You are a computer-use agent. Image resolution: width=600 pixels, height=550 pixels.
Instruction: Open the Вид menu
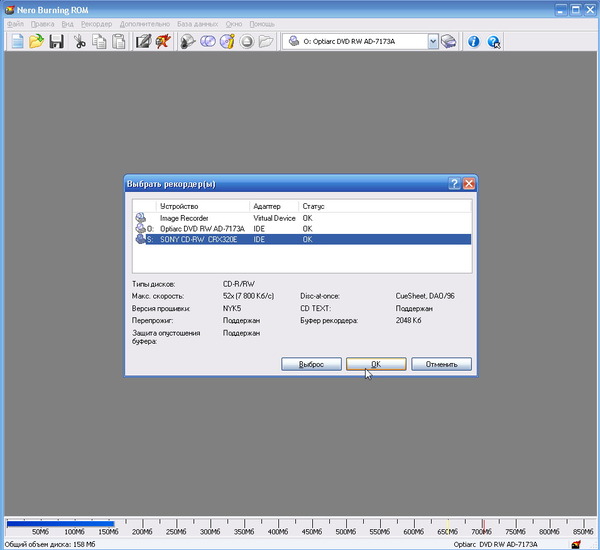point(67,24)
